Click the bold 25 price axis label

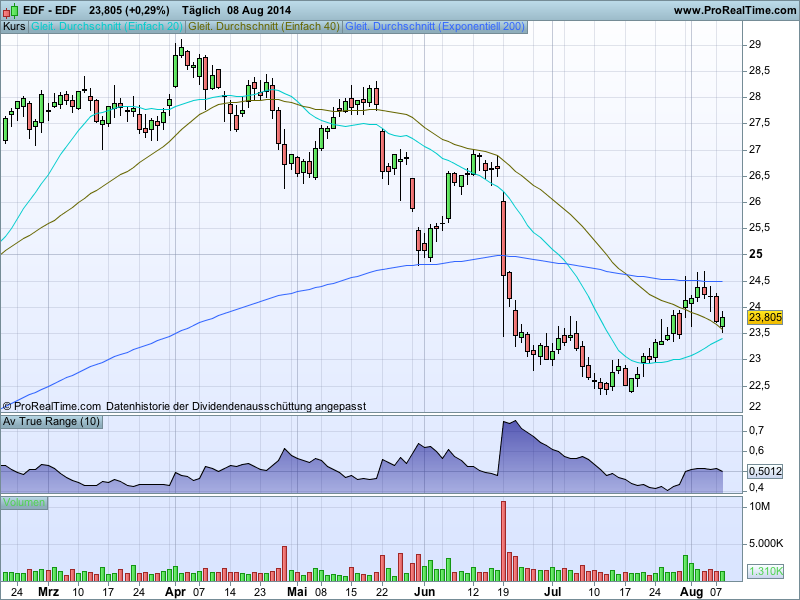click(756, 254)
